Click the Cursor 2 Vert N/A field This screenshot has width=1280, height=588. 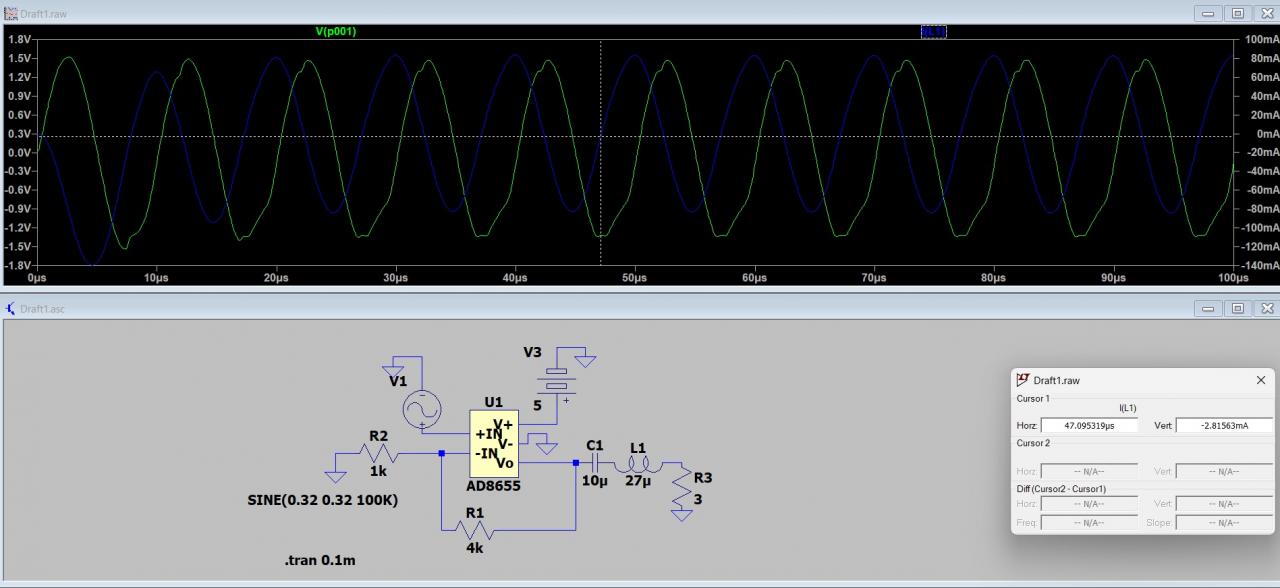[x=1224, y=471]
